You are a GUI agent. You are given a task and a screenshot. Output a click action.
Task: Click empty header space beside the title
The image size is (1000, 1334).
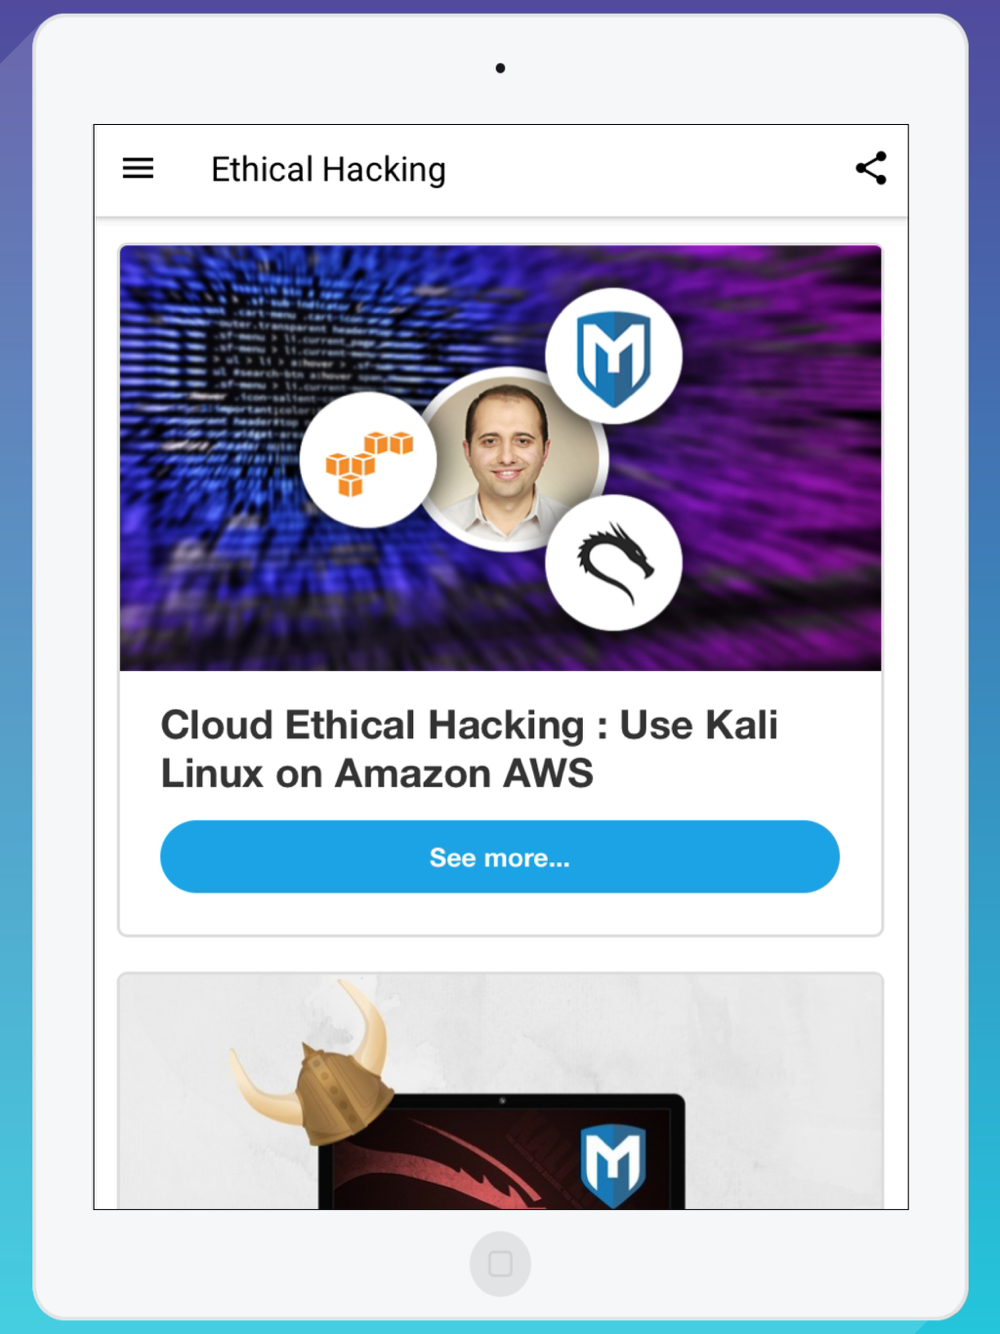(650, 170)
